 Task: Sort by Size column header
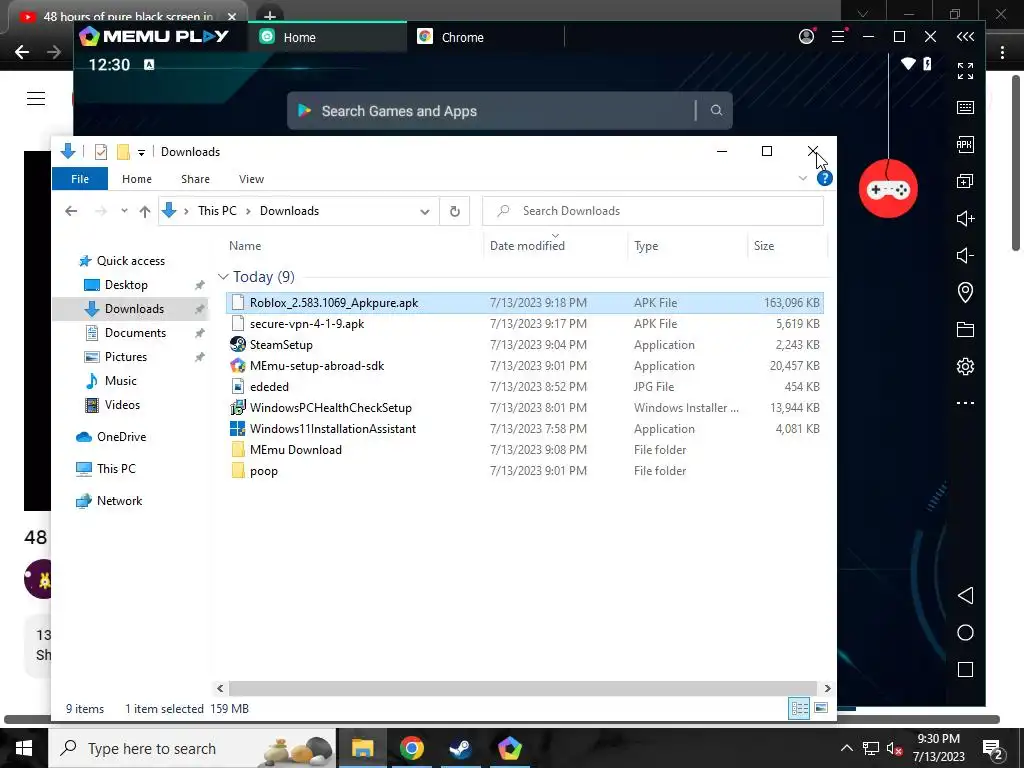pyautogui.click(x=764, y=246)
